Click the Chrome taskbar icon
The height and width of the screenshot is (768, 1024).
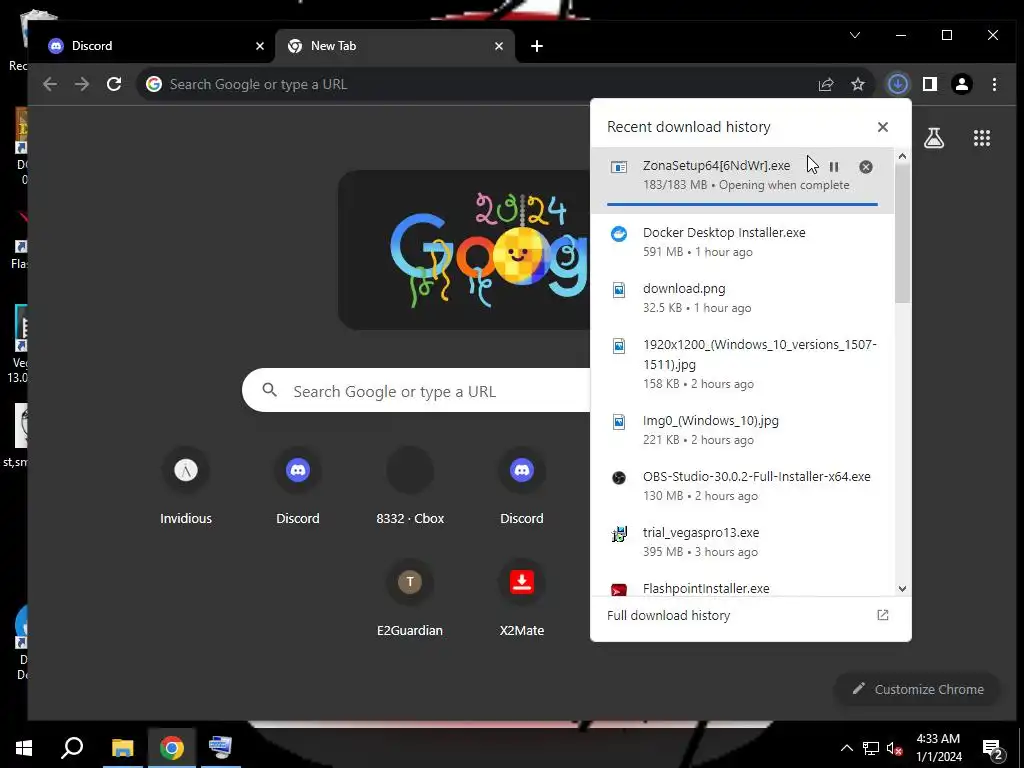[x=172, y=748]
